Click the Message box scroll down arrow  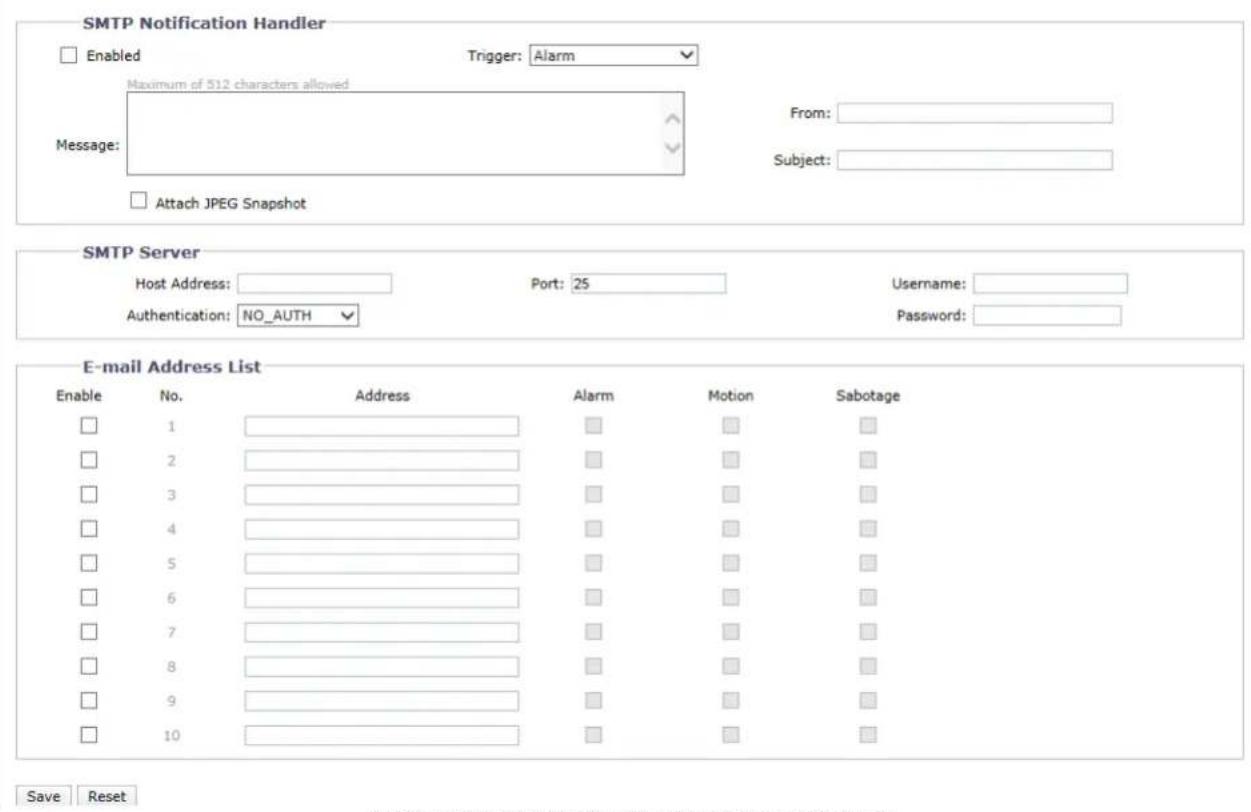pos(673,149)
